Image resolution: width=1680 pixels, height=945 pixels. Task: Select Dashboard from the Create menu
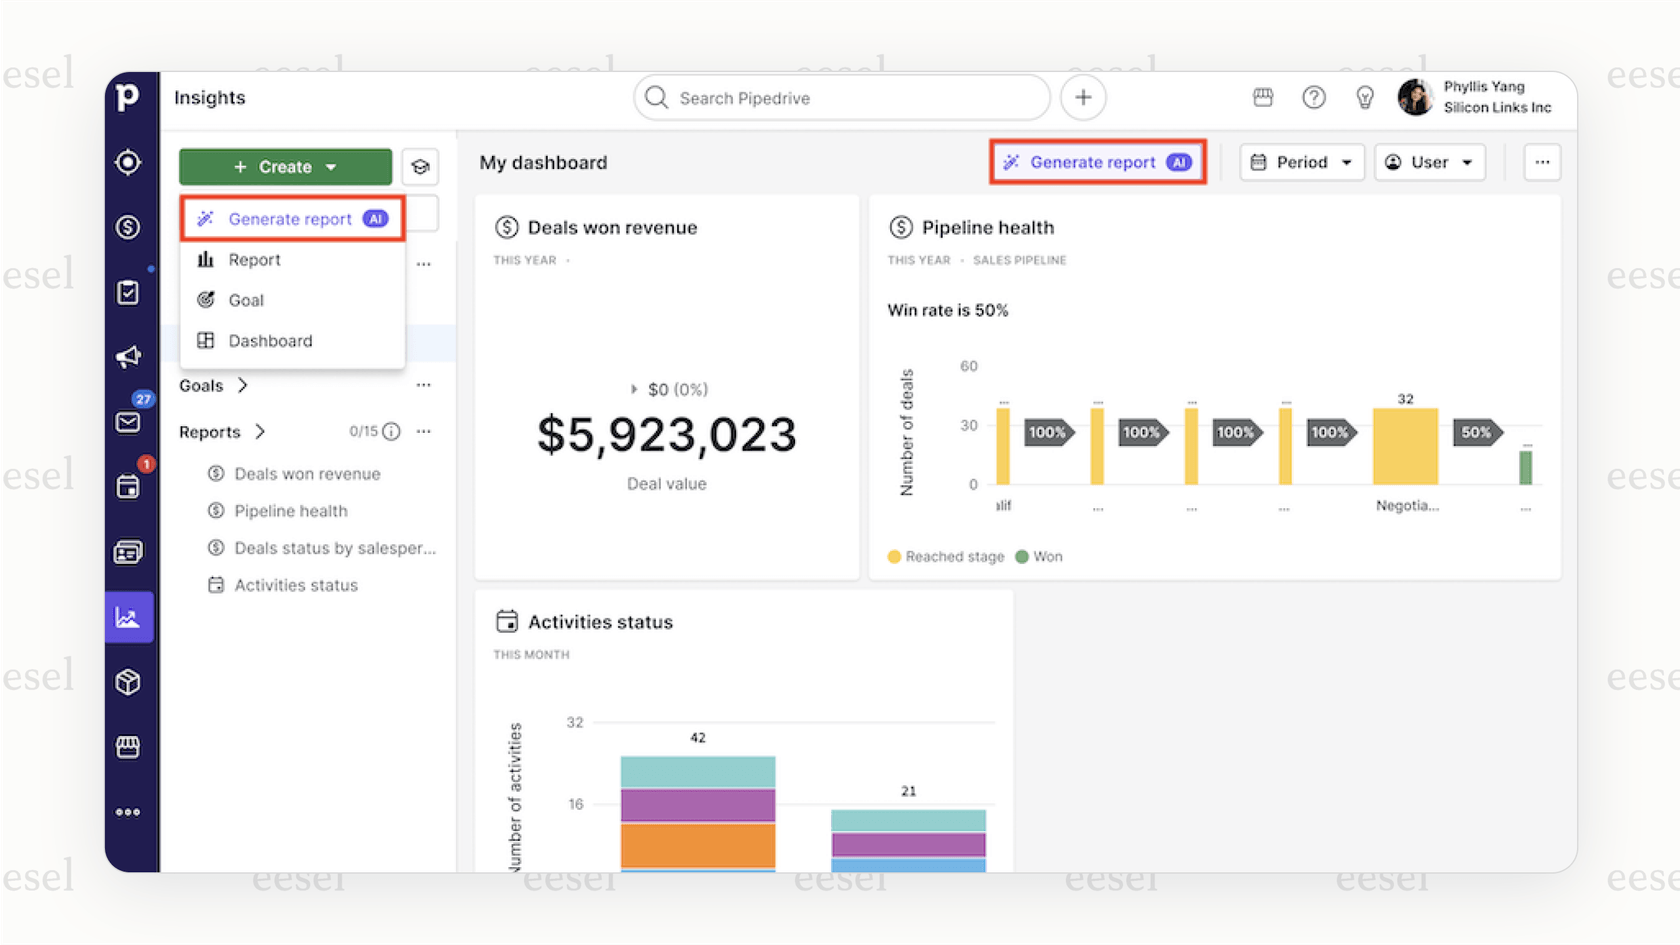coord(270,340)
